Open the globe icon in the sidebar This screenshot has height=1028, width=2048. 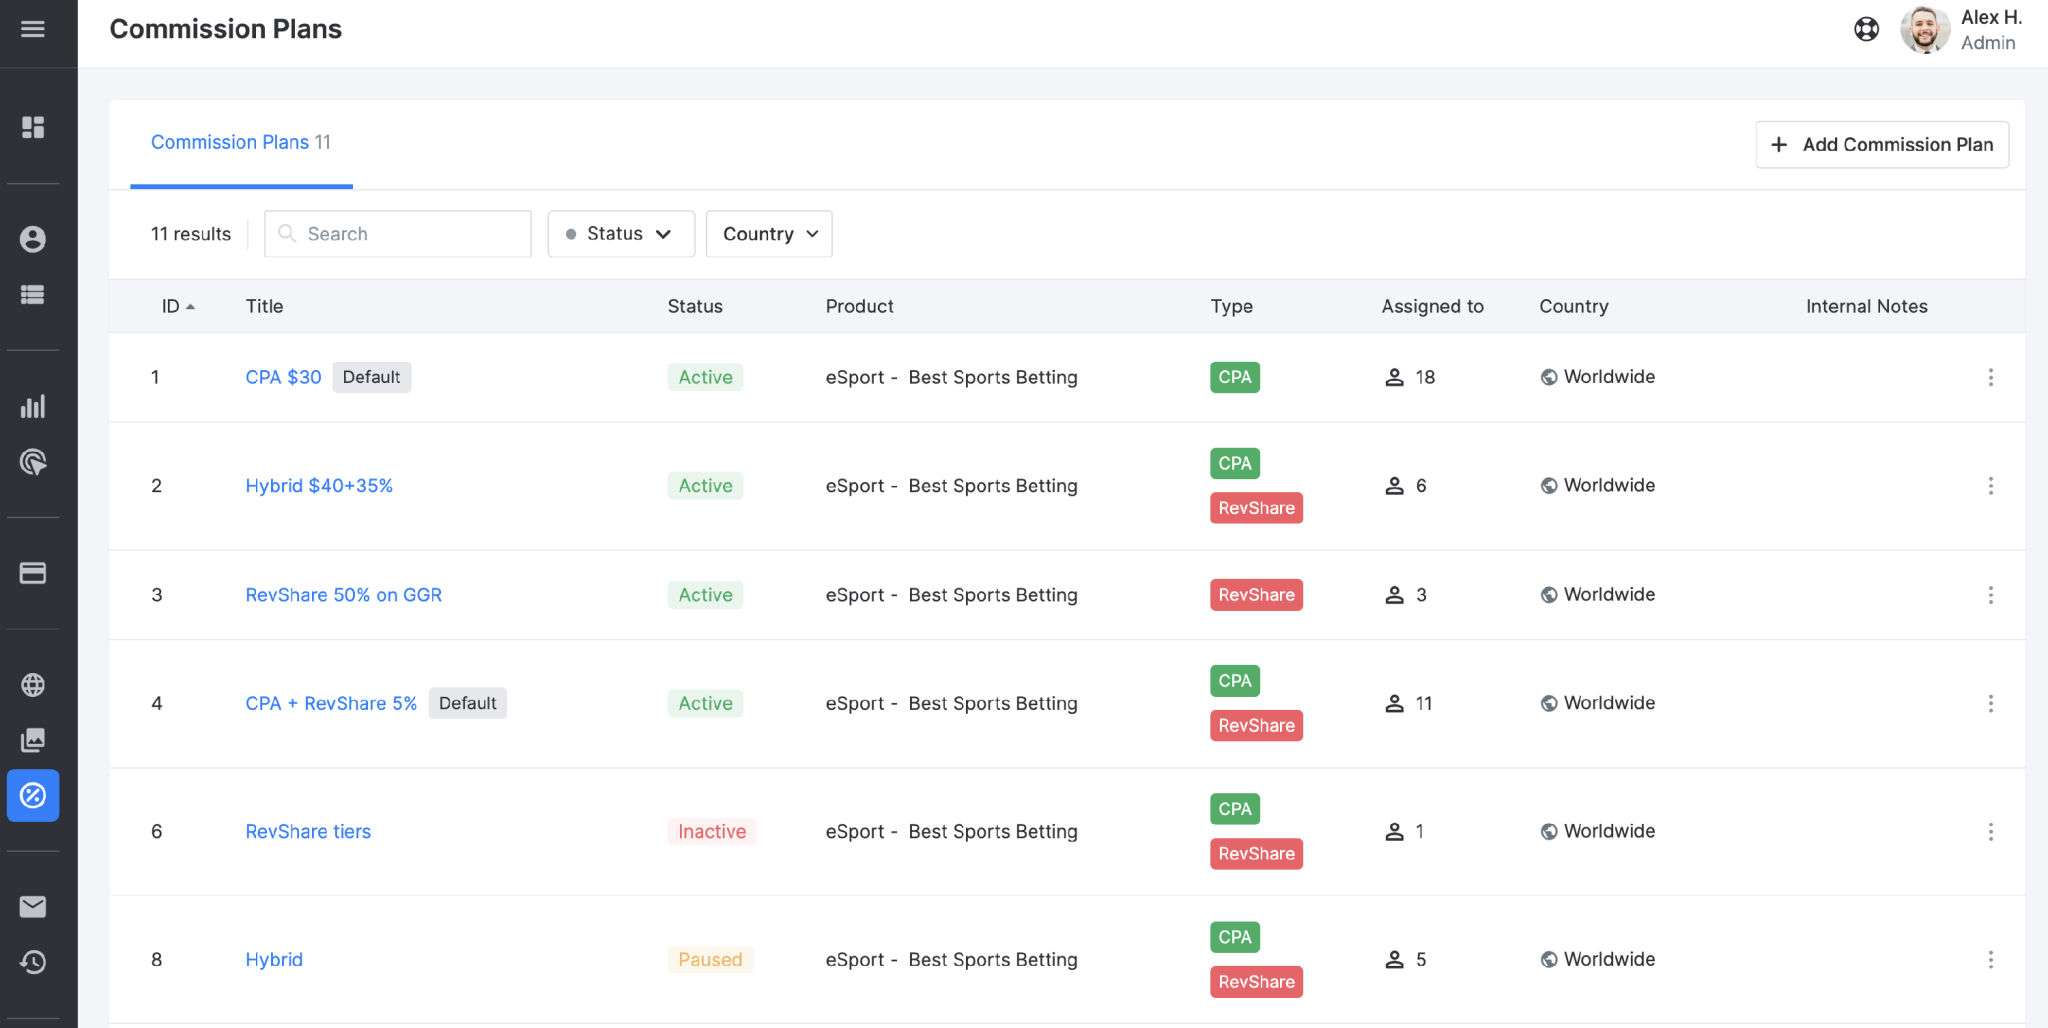point(33,685)
